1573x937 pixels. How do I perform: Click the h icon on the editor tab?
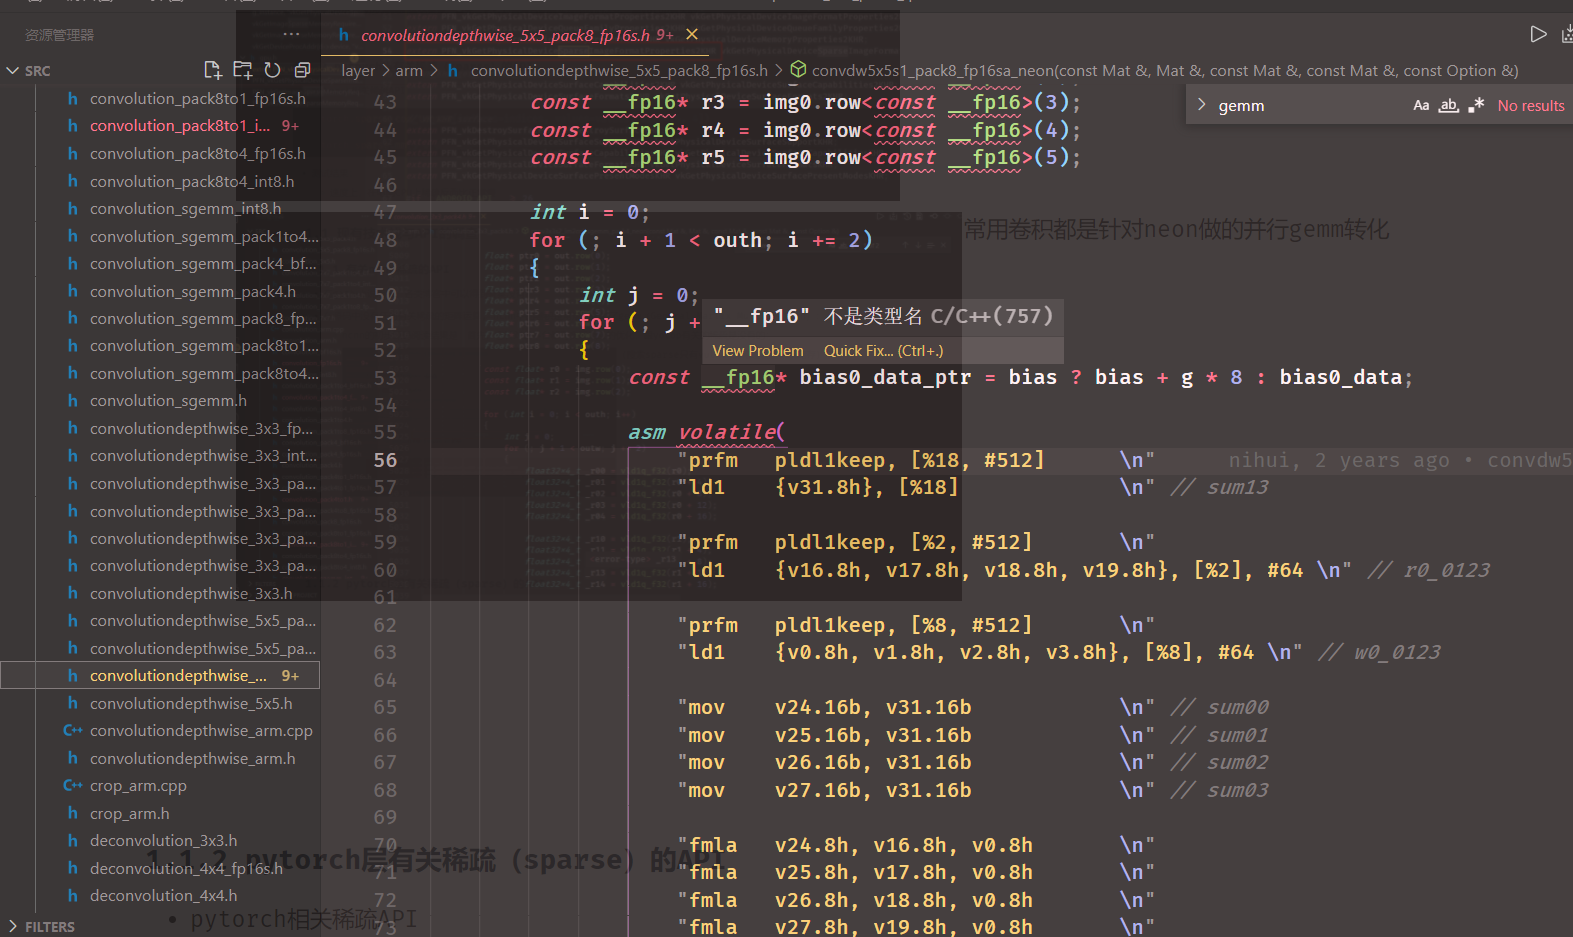(343, 35)
